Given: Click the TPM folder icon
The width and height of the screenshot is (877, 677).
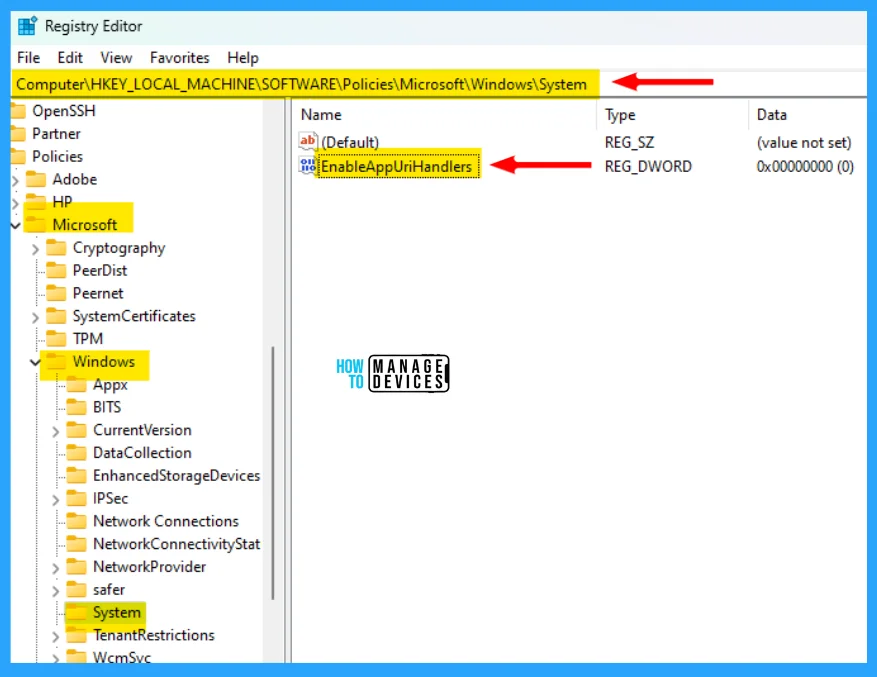Looking at the screenshot, I should pos(56,338).
